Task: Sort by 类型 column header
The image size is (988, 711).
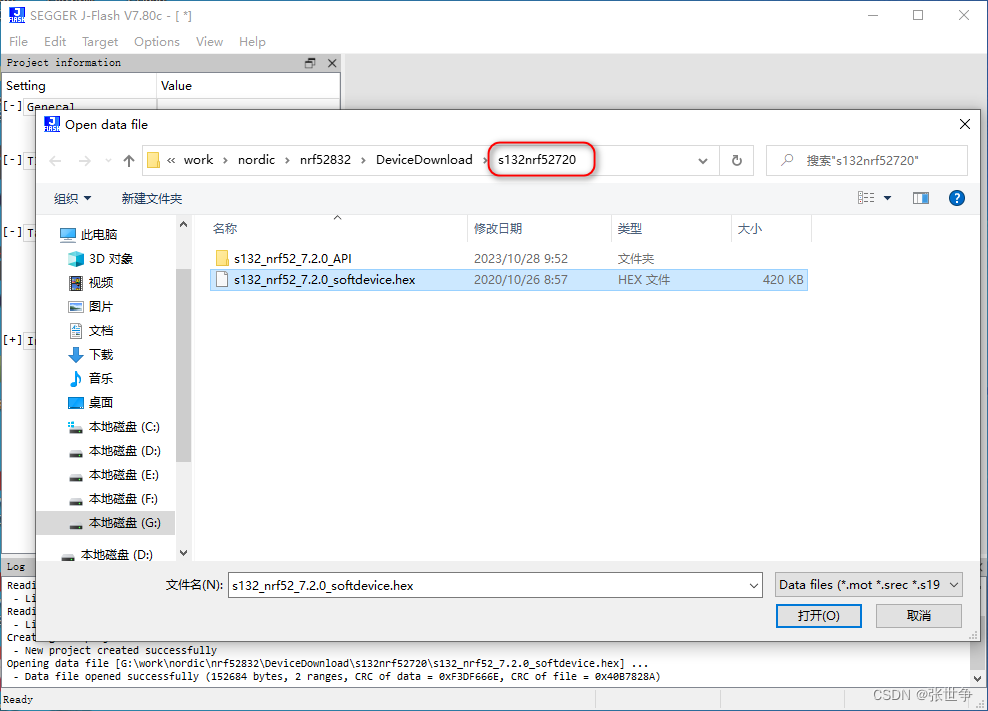Action: pos(629,228)
